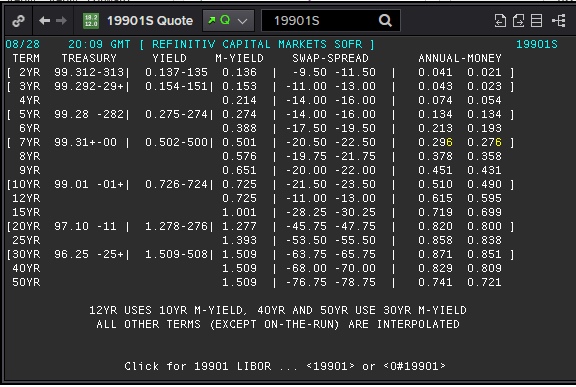This screenshot has height=387, width=576.
Task: Click the related hierarchy tree icon
Action: (x=559, y=21)
